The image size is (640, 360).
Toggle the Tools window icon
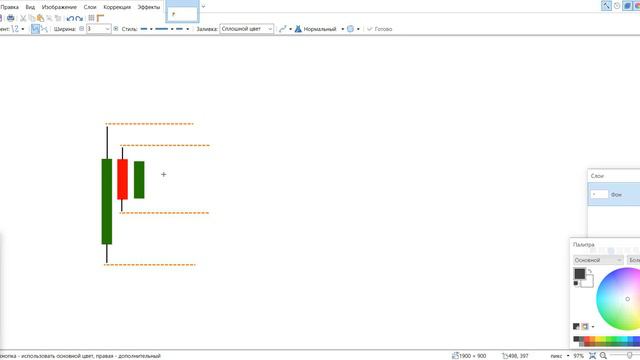pos(606,5)
